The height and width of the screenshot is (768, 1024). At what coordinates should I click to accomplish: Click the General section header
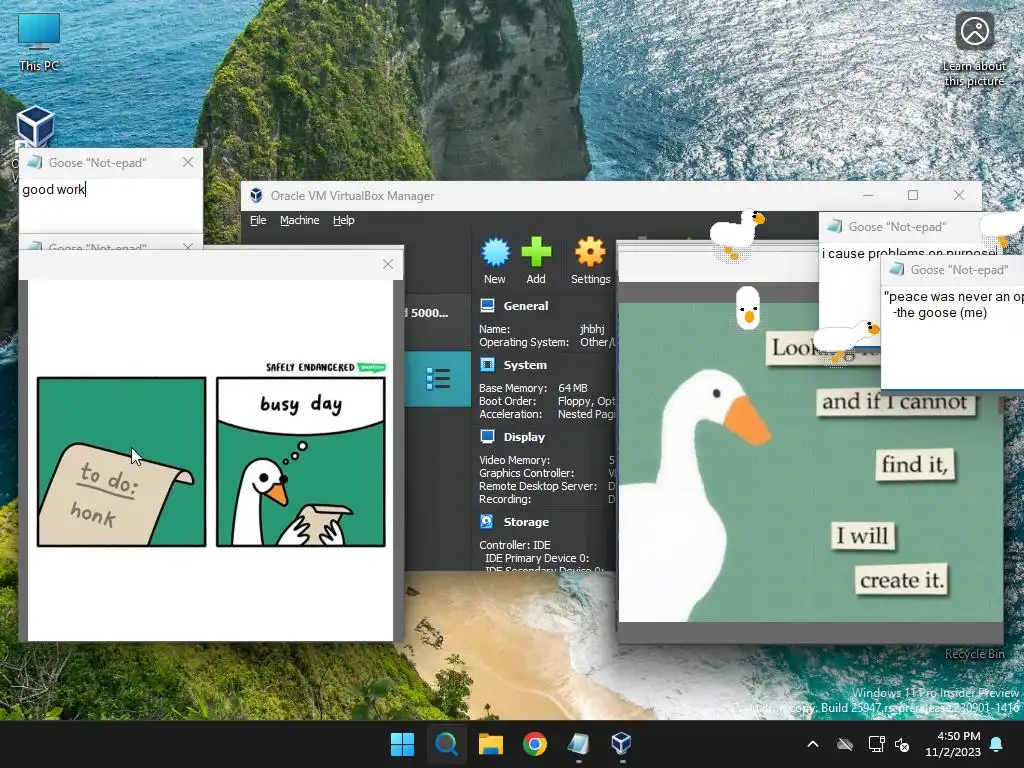click(526, 306)
